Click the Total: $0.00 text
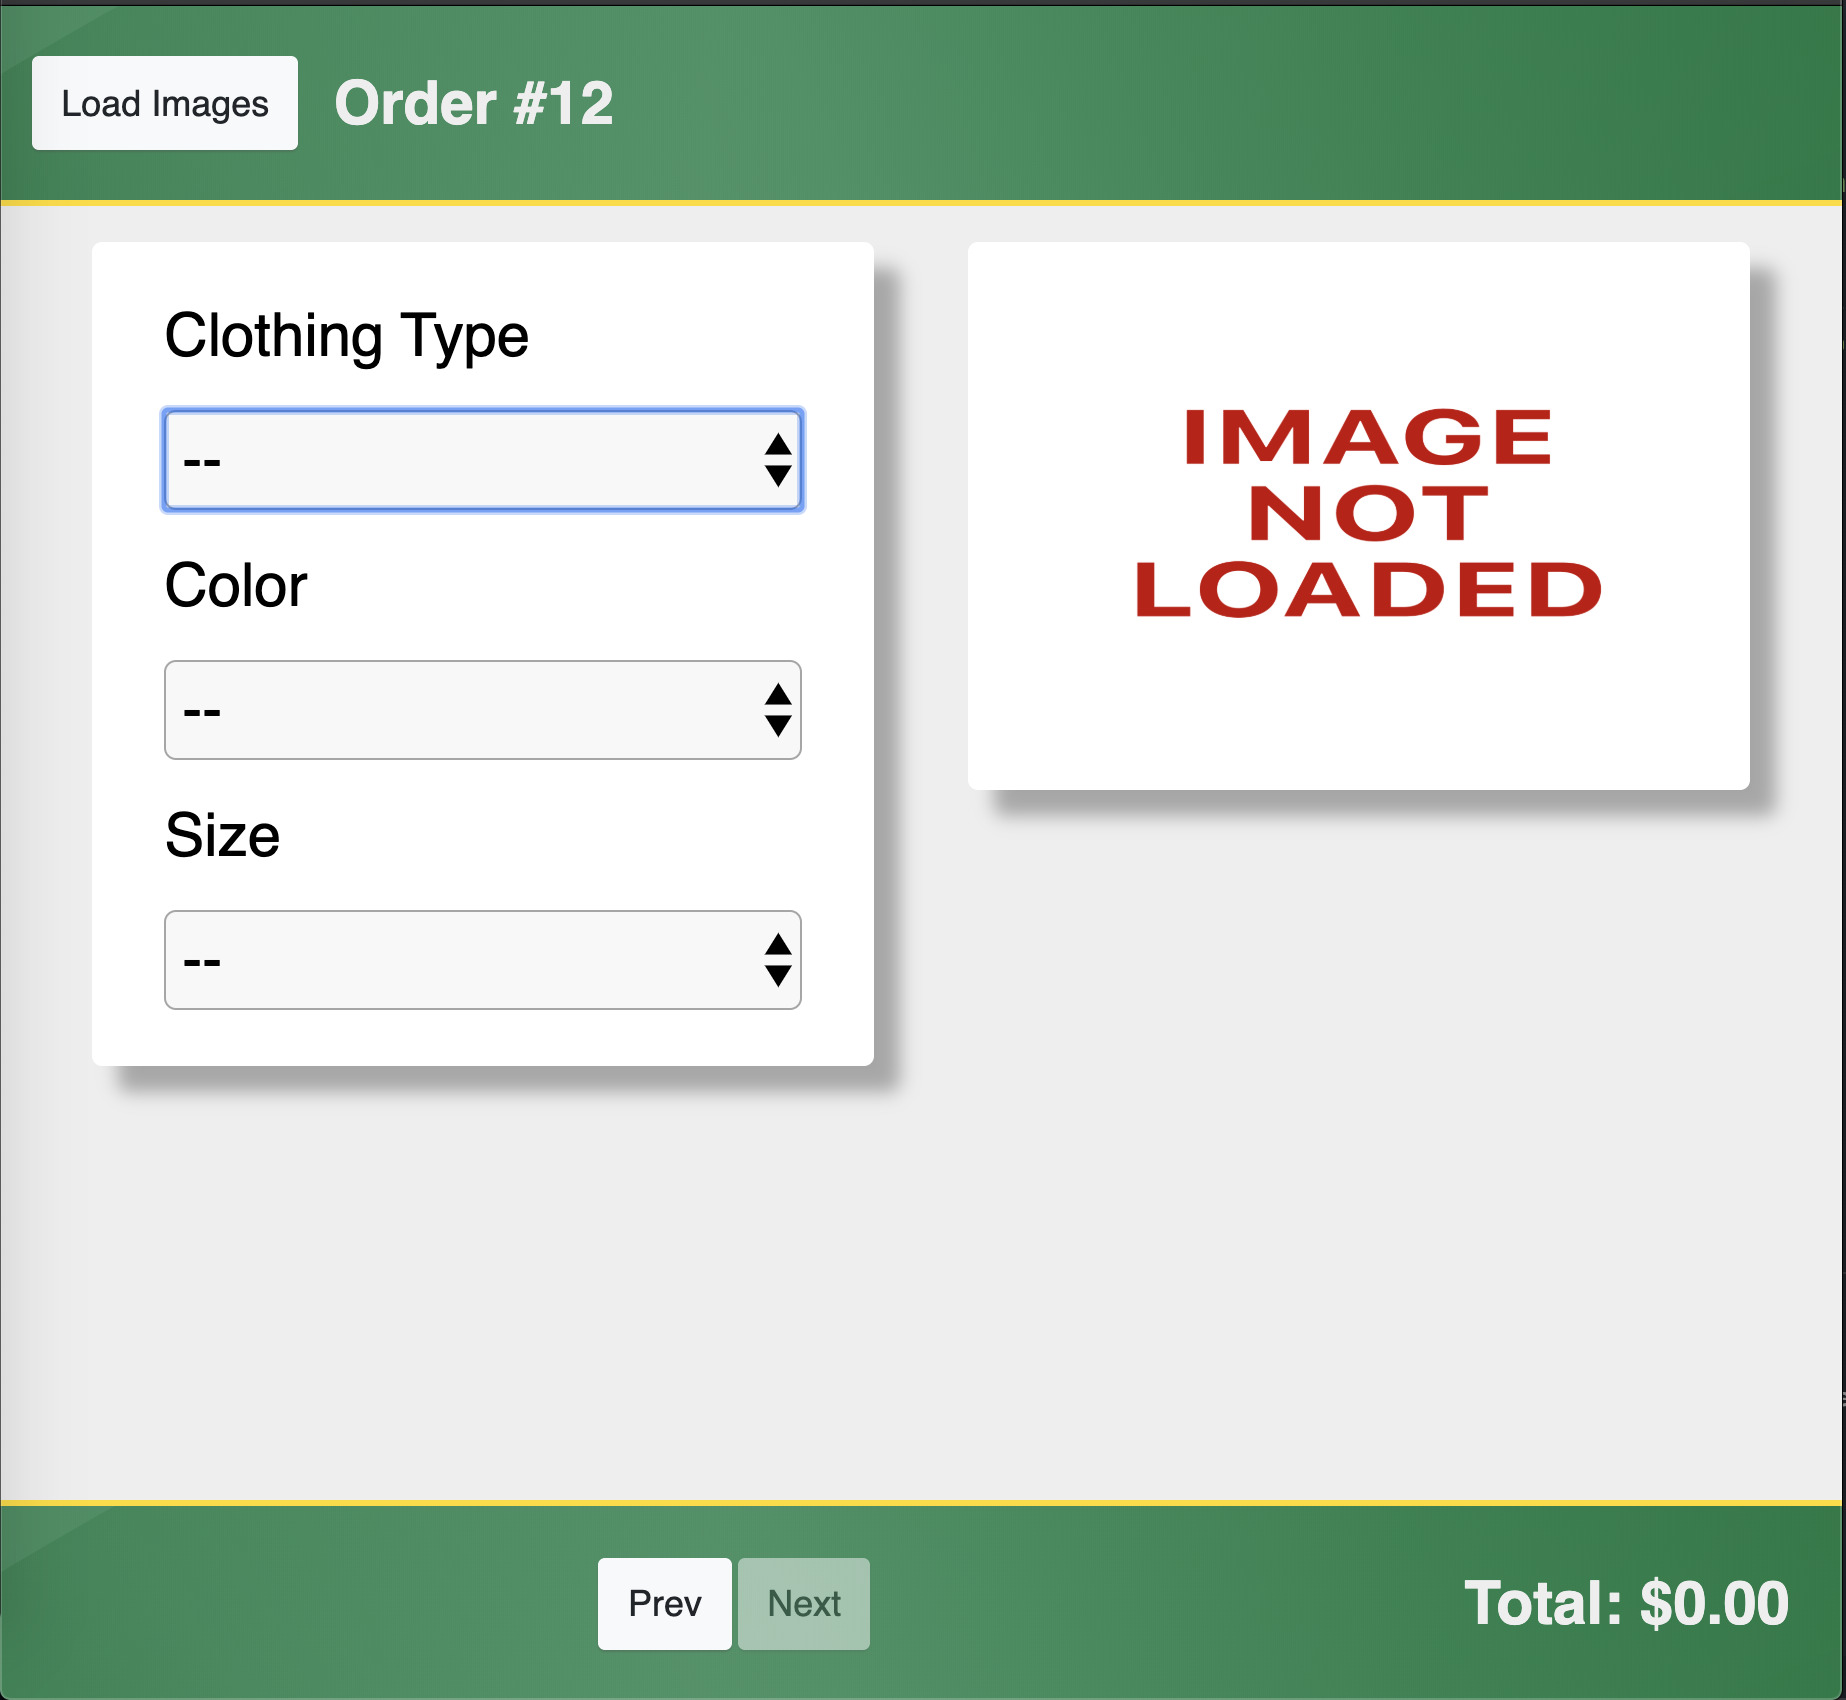Viewport: 1846px width, 1700px height. pos(1626,1604)
